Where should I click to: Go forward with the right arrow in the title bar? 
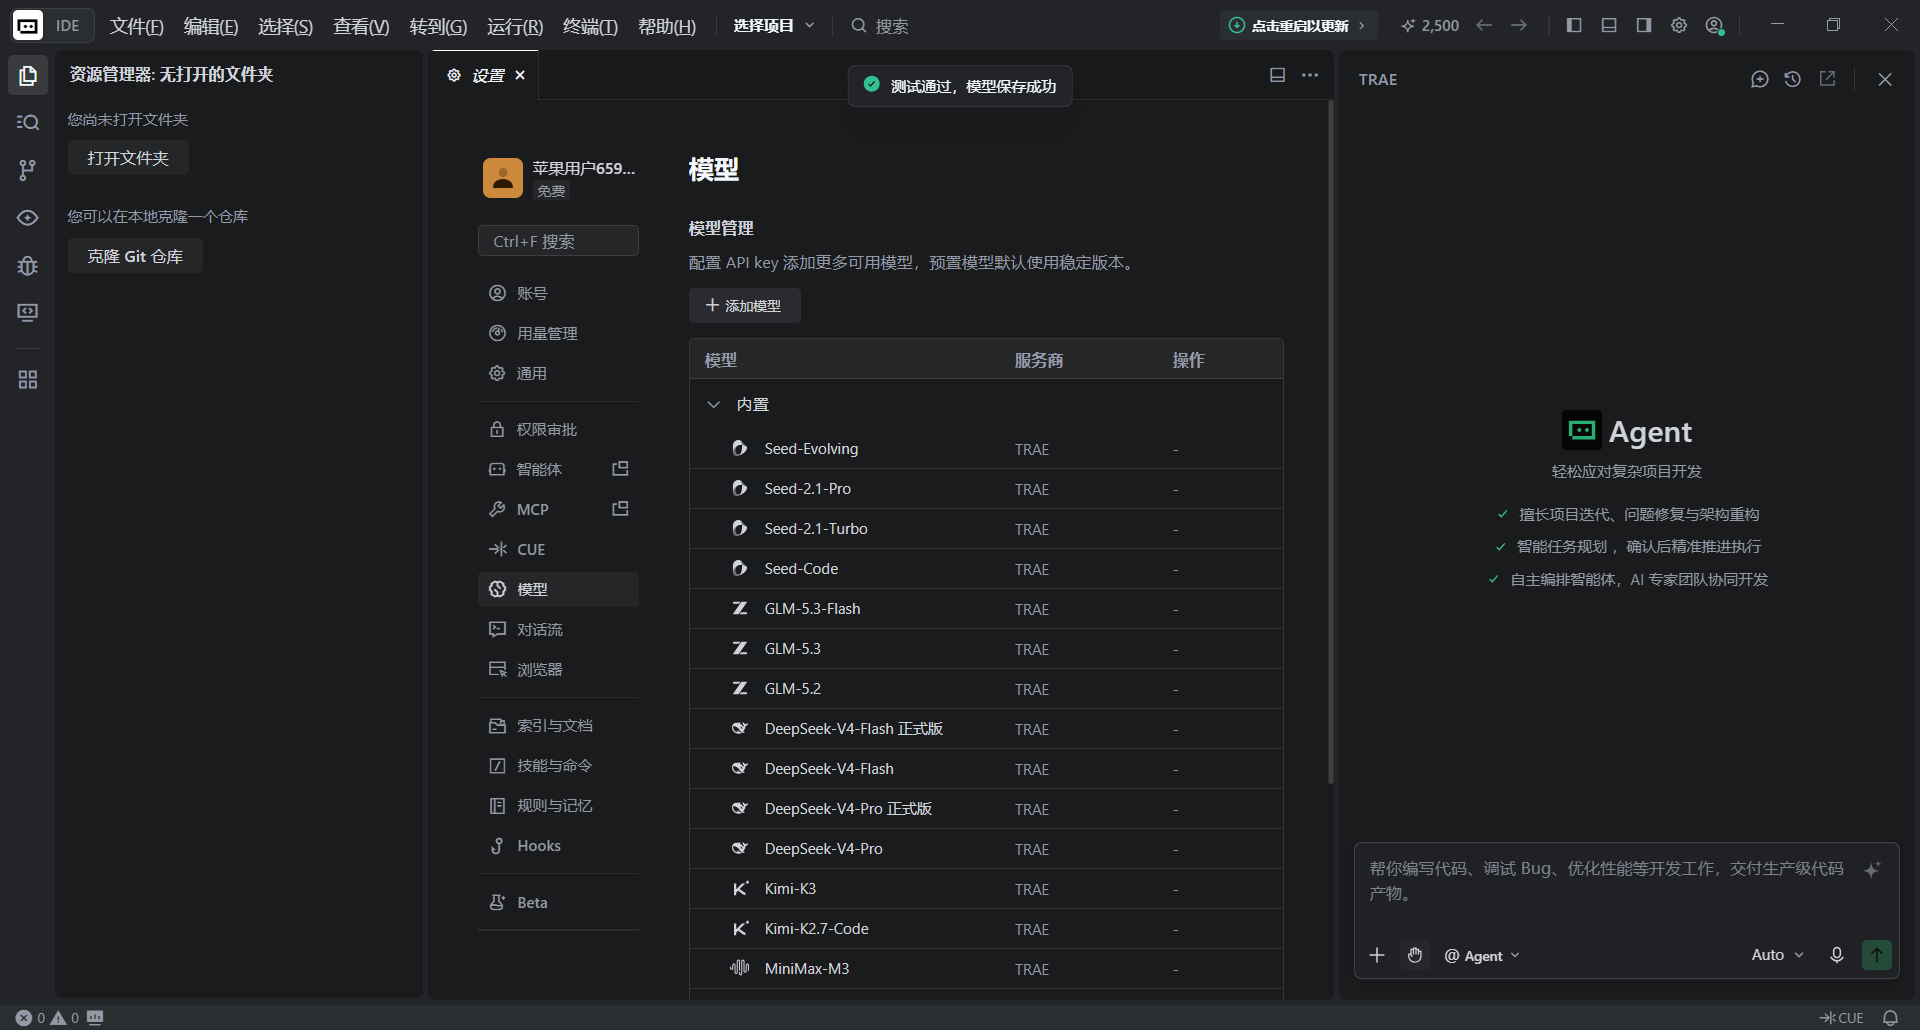coord(1519,25)
